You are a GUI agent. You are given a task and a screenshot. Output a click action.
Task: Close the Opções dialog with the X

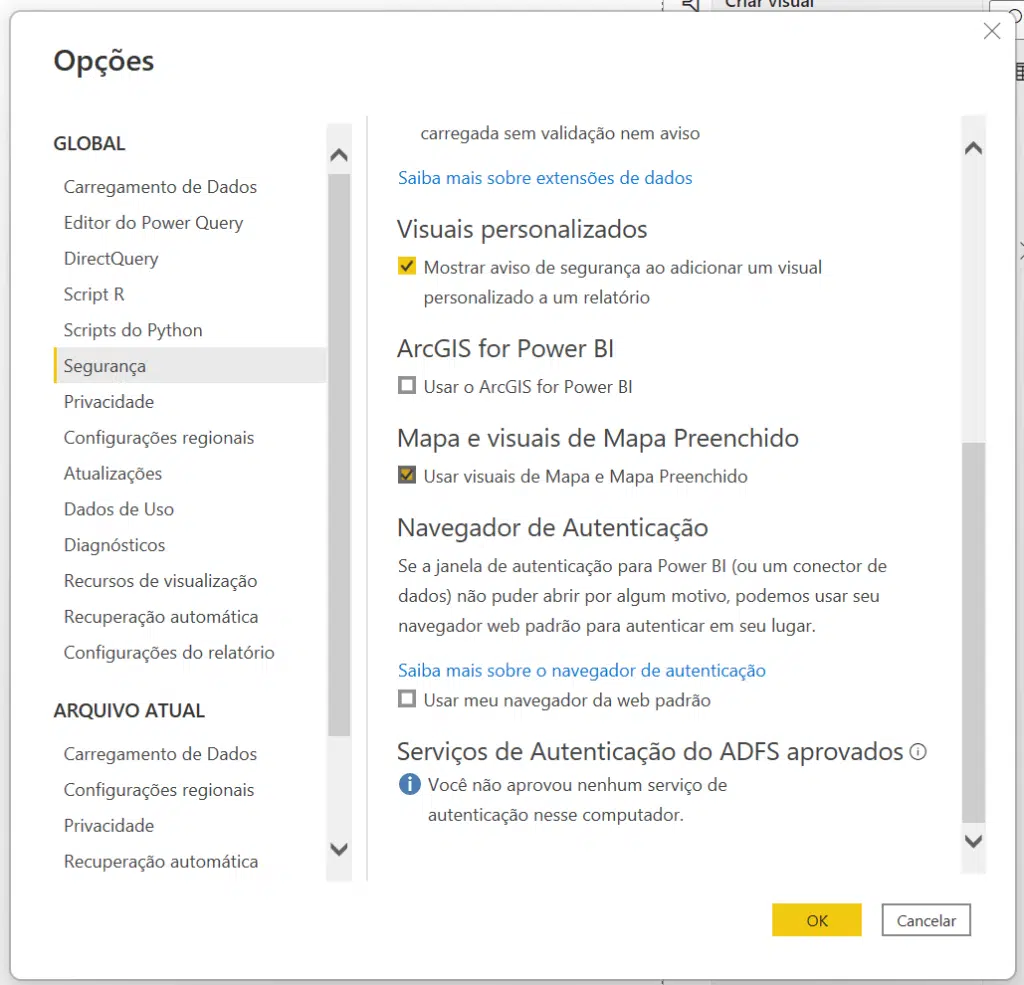point(991,31)
